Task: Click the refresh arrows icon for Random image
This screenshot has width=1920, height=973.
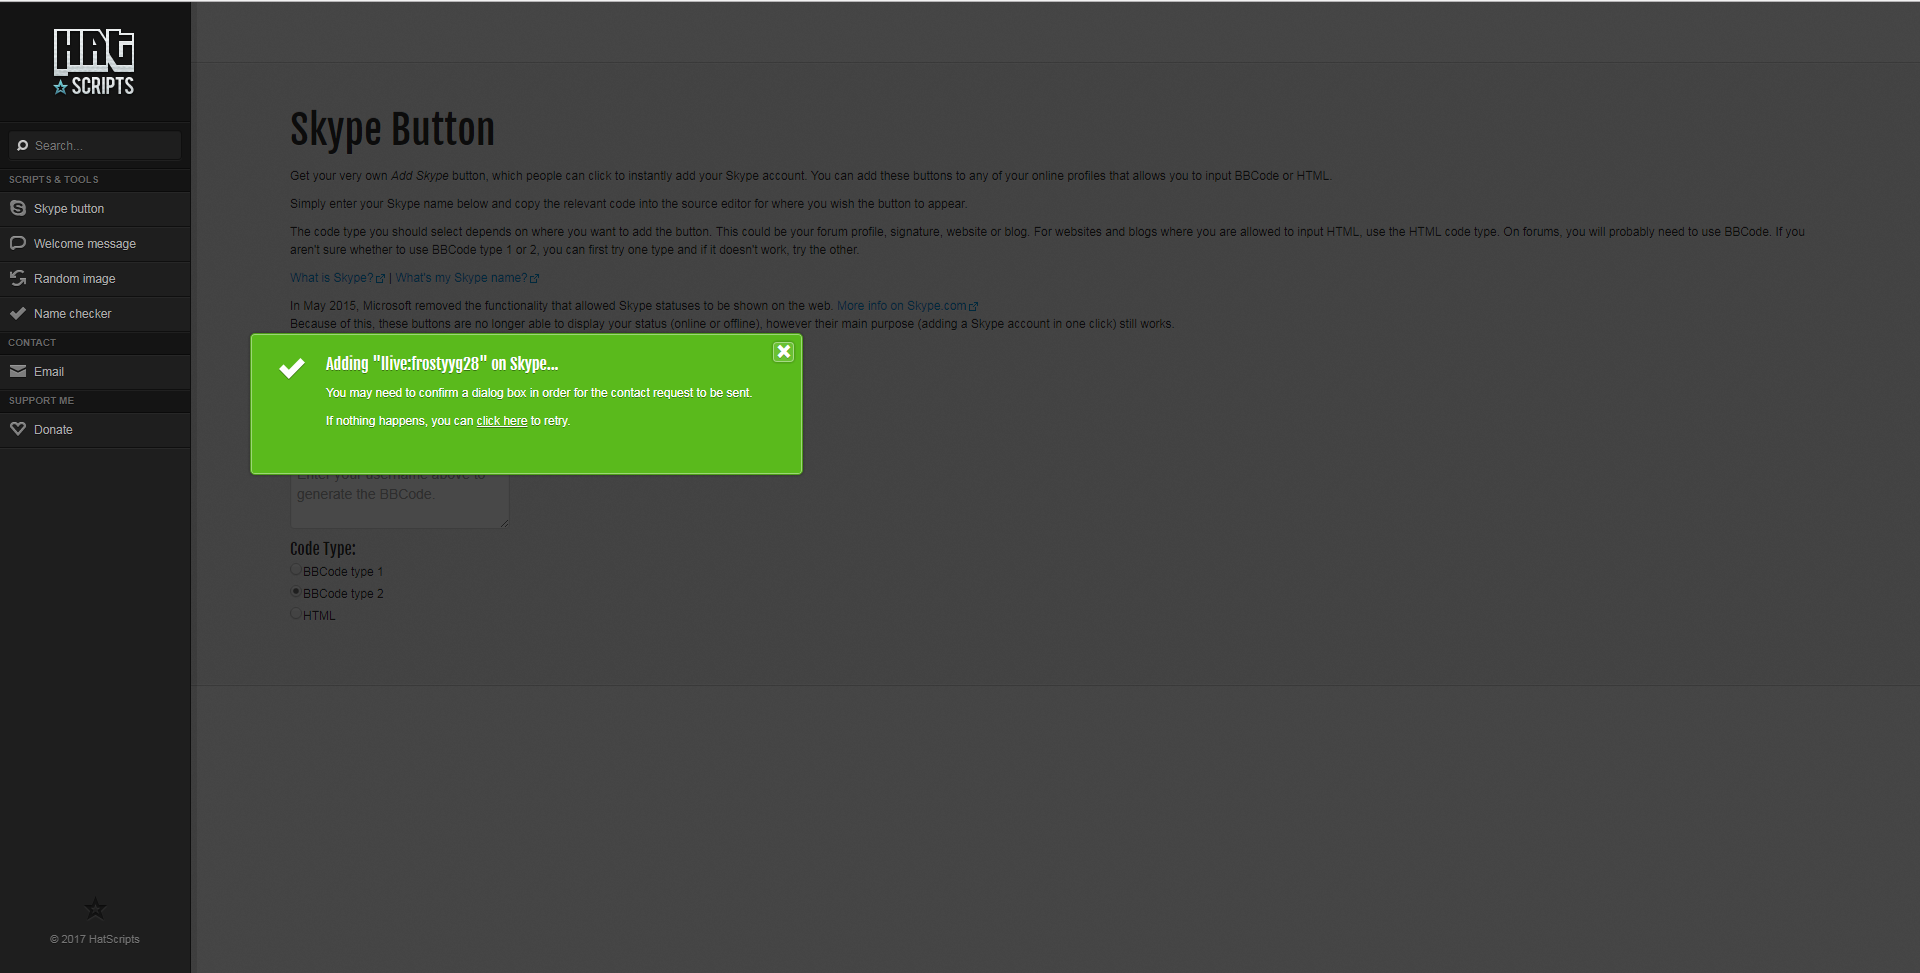Action: tap(18, 278)
